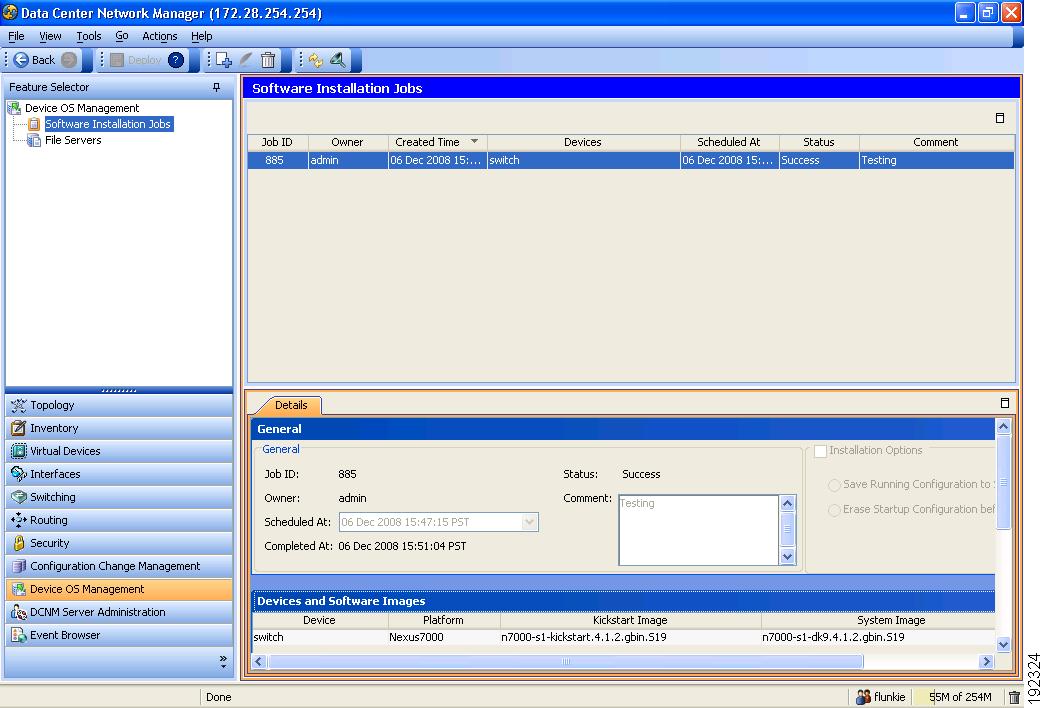Image resolution: width=1044 pixels, height=708 pixels.
Task: Select Save Running Configuration radio button
Action: 834,485
